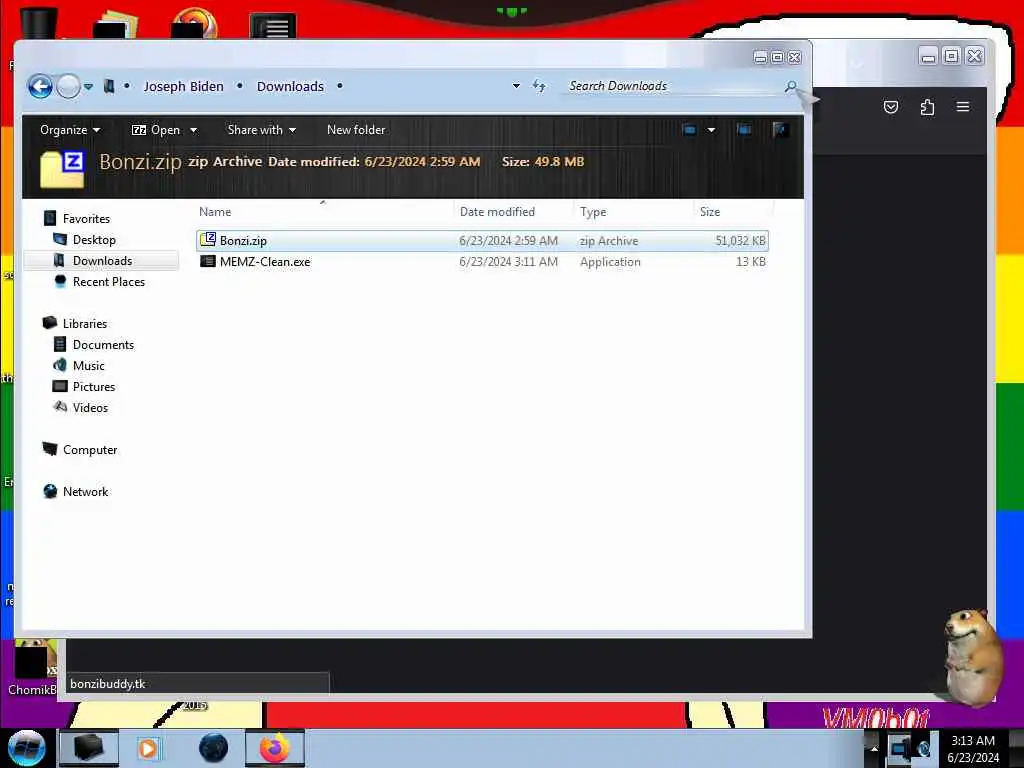Image resolution: width=1024 pixels, height=768 pixels.
Task: Sort by Date modified column
Action: click(x=497, y=212)
